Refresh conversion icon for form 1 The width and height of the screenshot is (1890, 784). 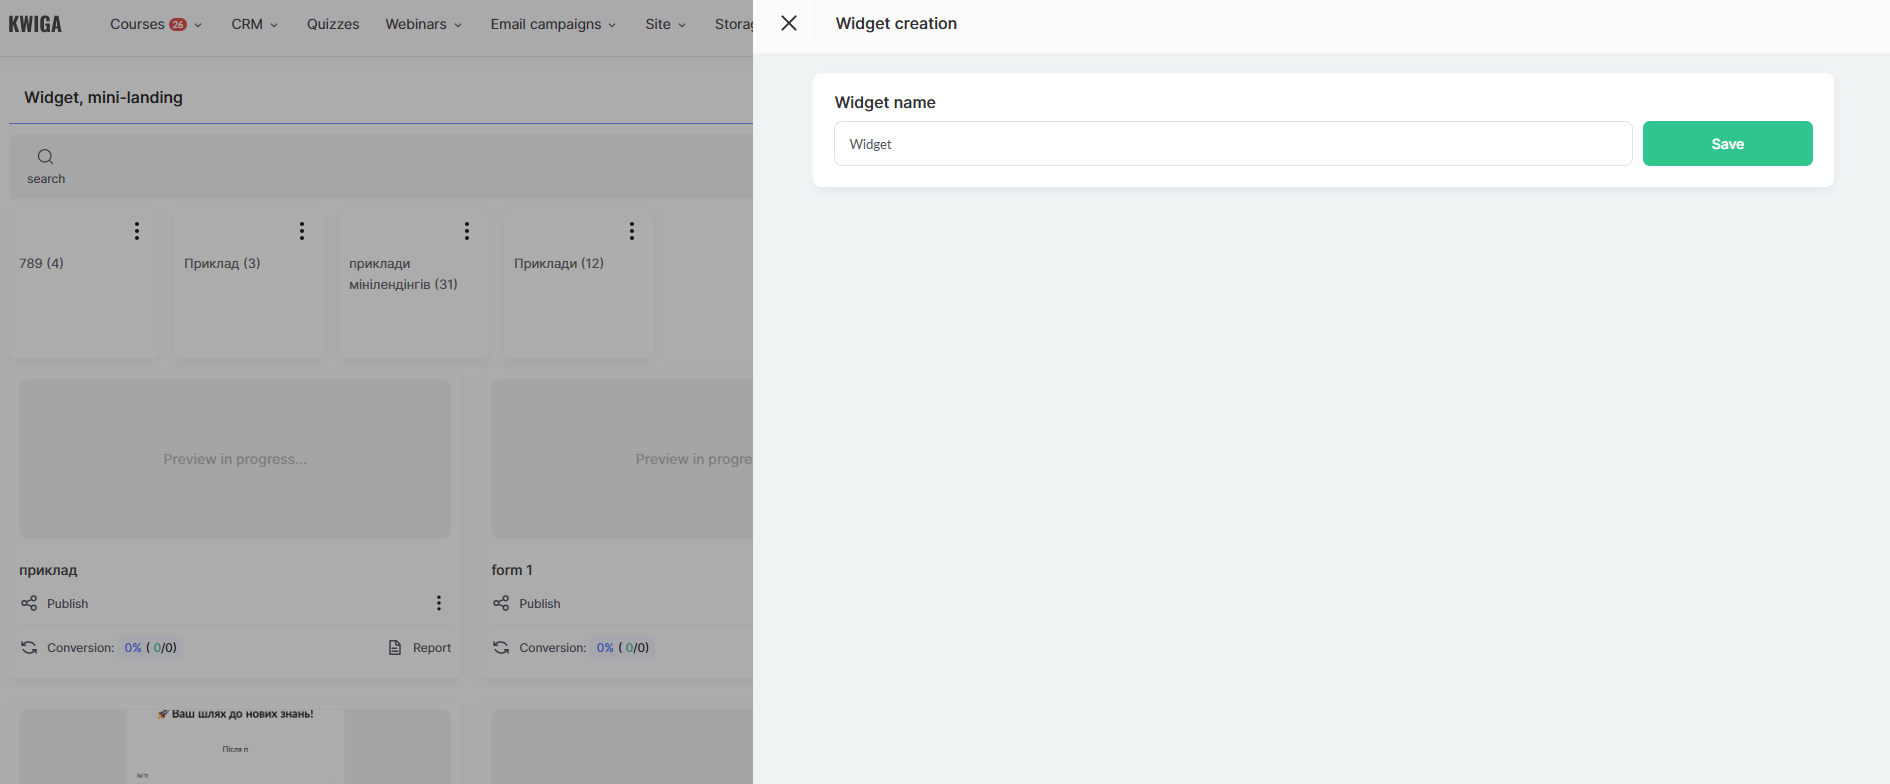point(501,648)
